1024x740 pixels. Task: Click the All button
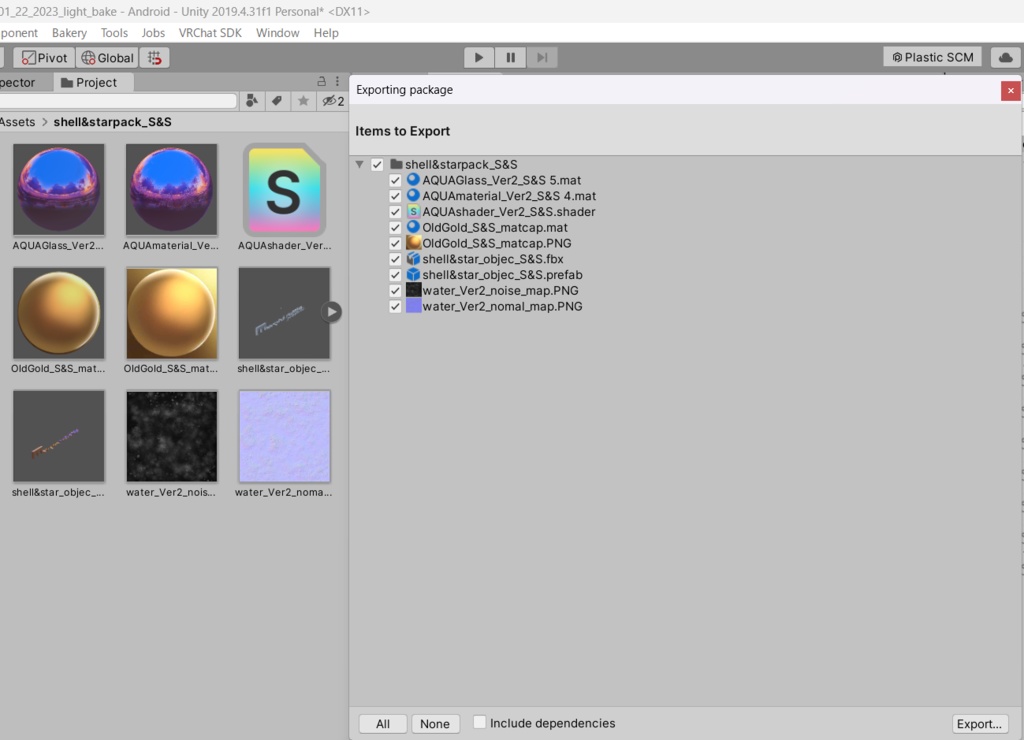383,724
